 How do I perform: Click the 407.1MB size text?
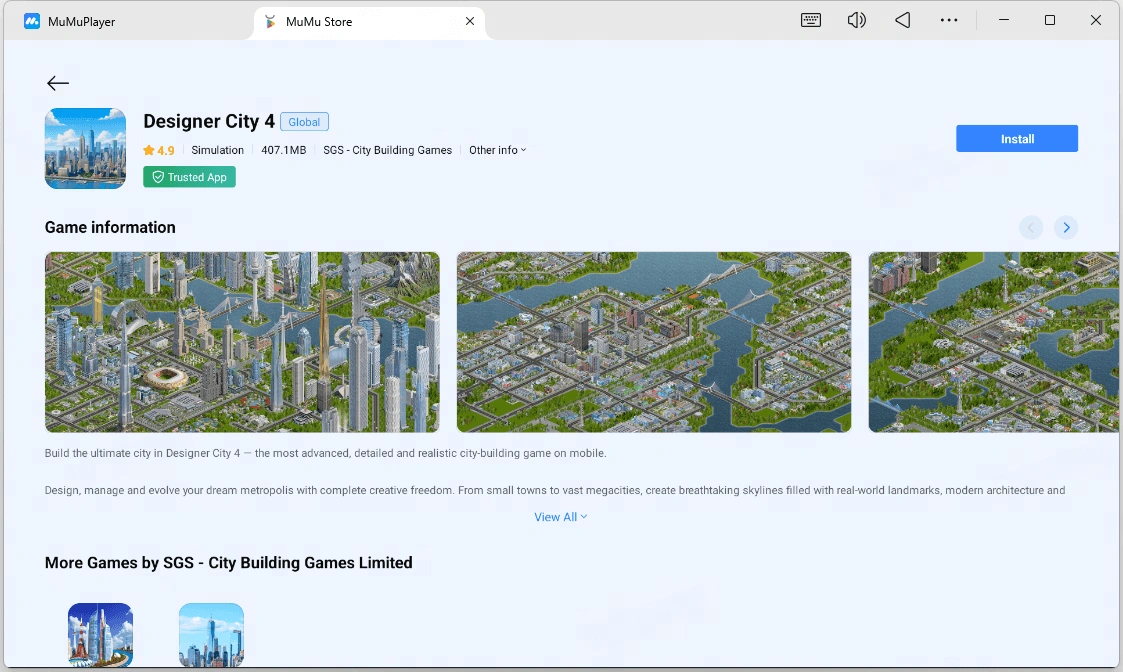tap(284, 150)
